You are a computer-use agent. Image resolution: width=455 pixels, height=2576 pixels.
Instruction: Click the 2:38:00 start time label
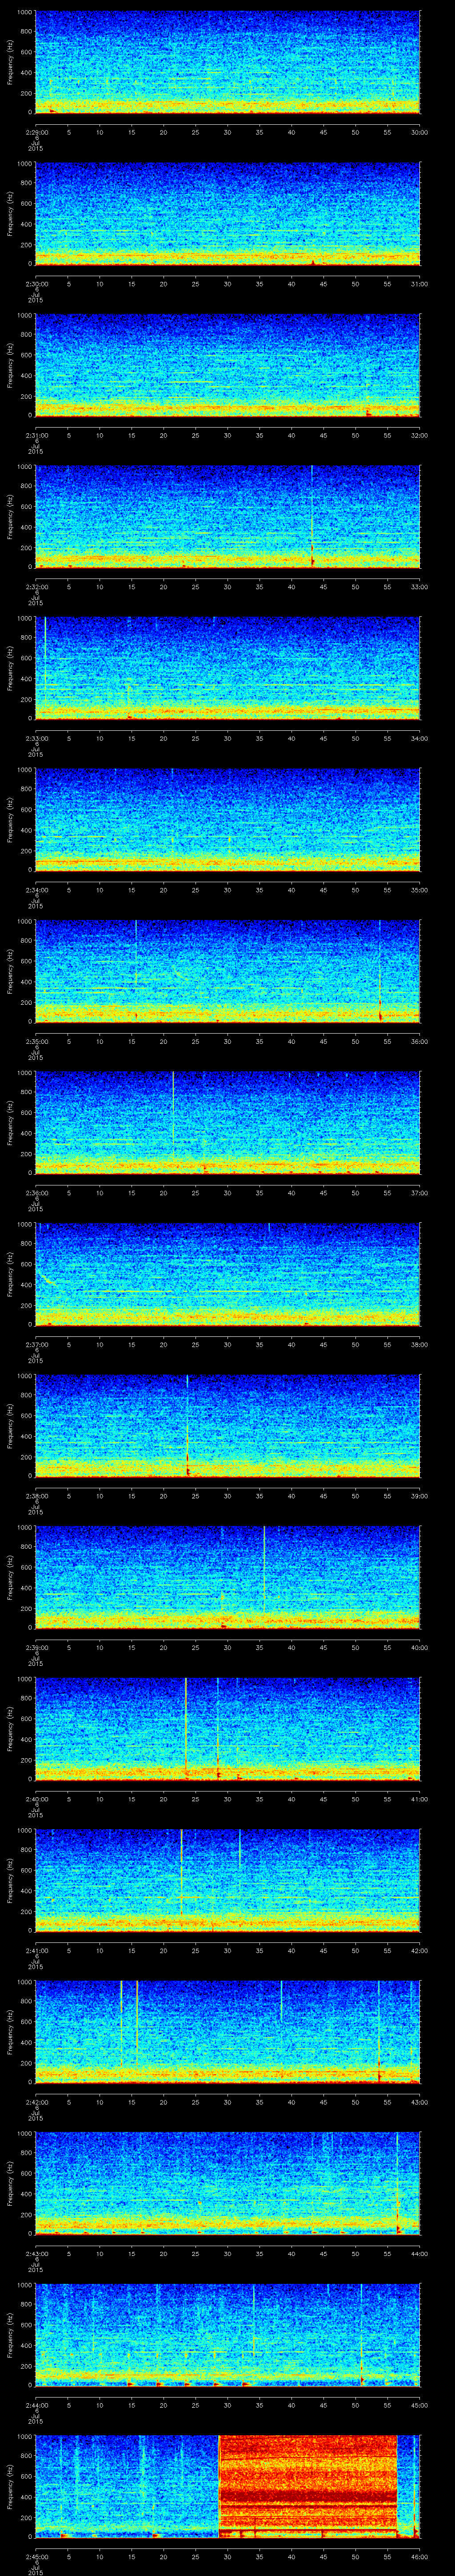[x=36, y=1496]
